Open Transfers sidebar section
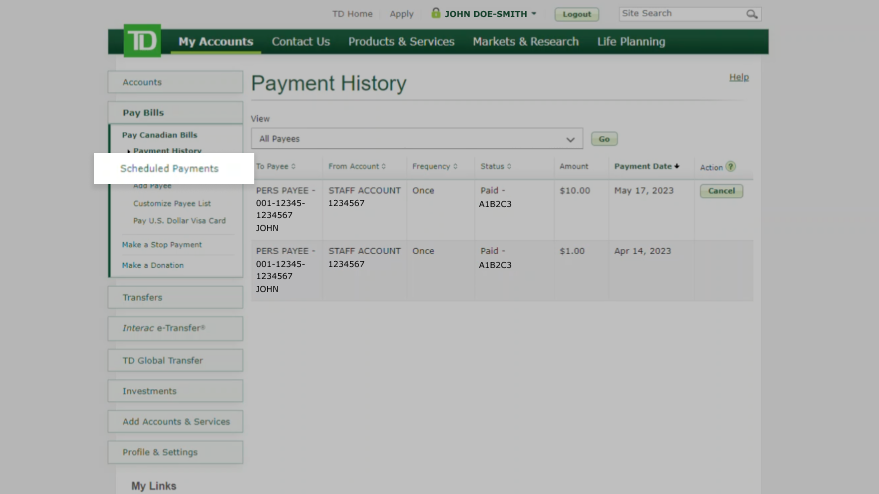The width and height of the screenshot is (879, 494). click(175, 297)
